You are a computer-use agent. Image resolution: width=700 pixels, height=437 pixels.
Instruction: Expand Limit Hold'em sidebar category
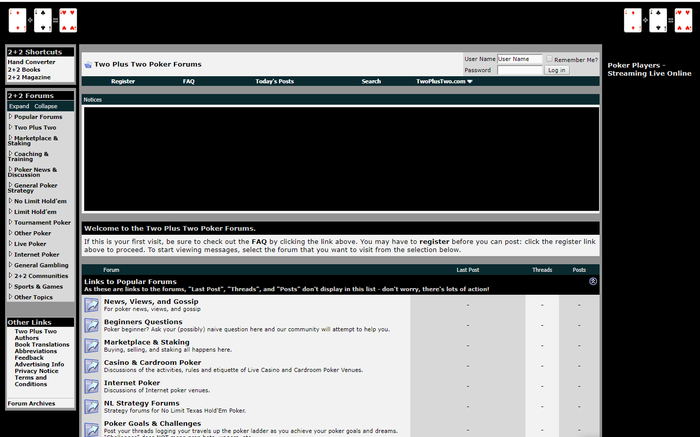(10, 212)
